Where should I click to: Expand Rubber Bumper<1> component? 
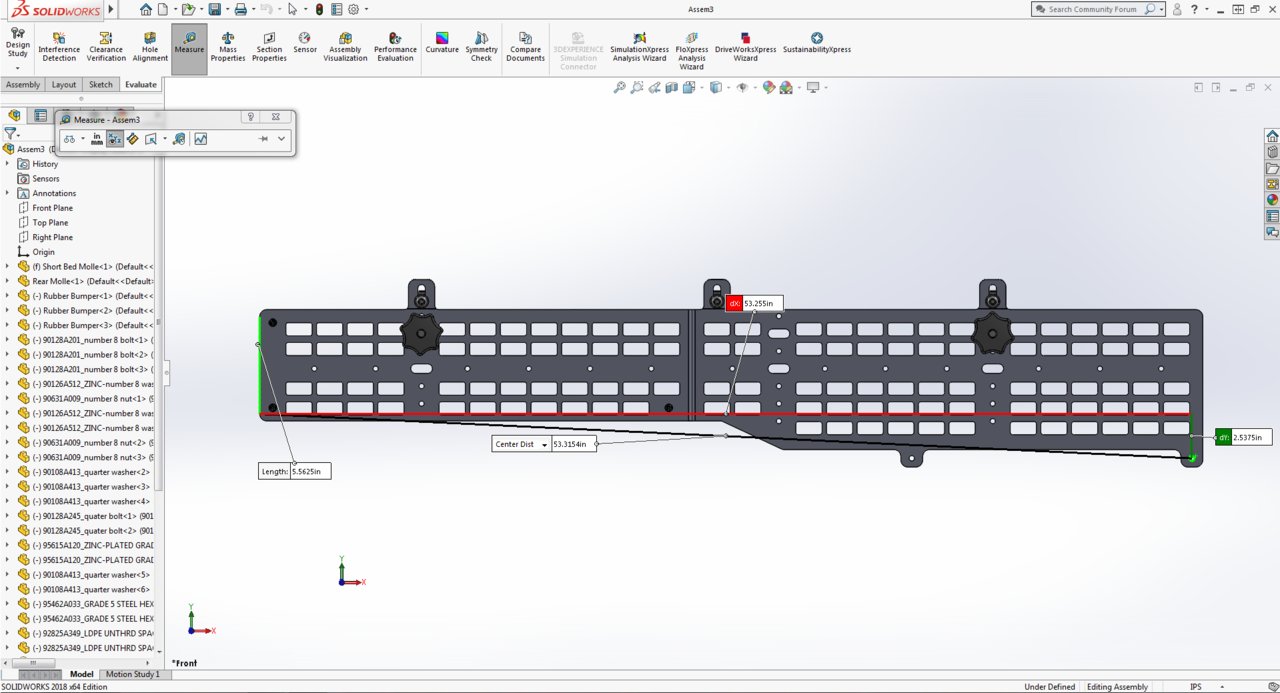tap(7, 296)
